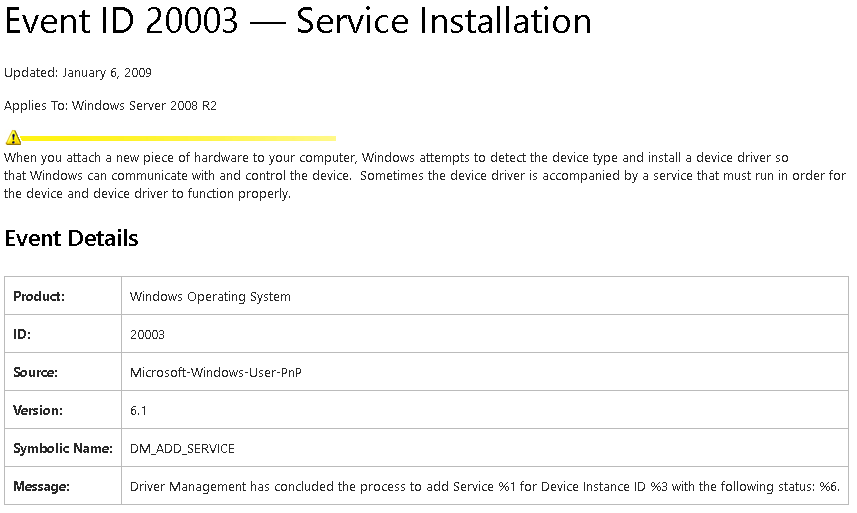Click the ID label in the table
This screenshot has width=857, height=513.
click(22, 334)
